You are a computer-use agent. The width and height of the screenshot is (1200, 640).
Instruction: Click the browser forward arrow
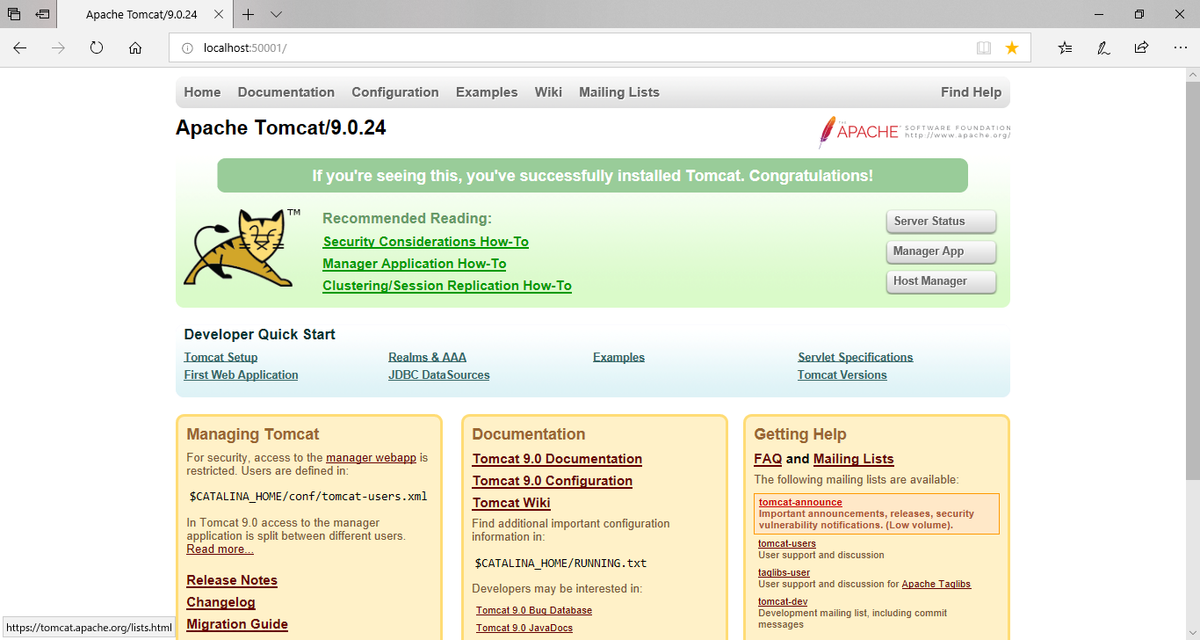[58, 47]
